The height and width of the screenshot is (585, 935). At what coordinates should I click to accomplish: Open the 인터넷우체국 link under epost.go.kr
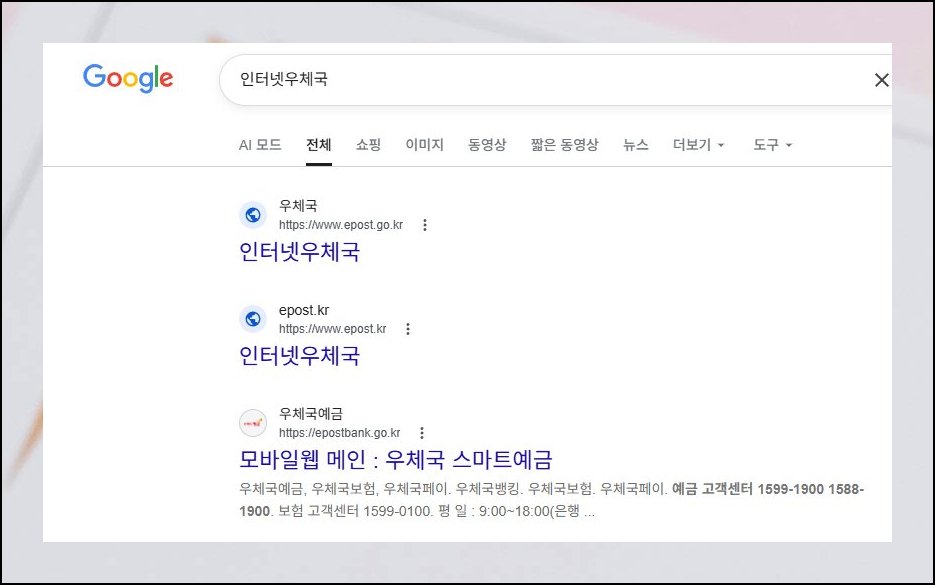click(x=299, y=252)
